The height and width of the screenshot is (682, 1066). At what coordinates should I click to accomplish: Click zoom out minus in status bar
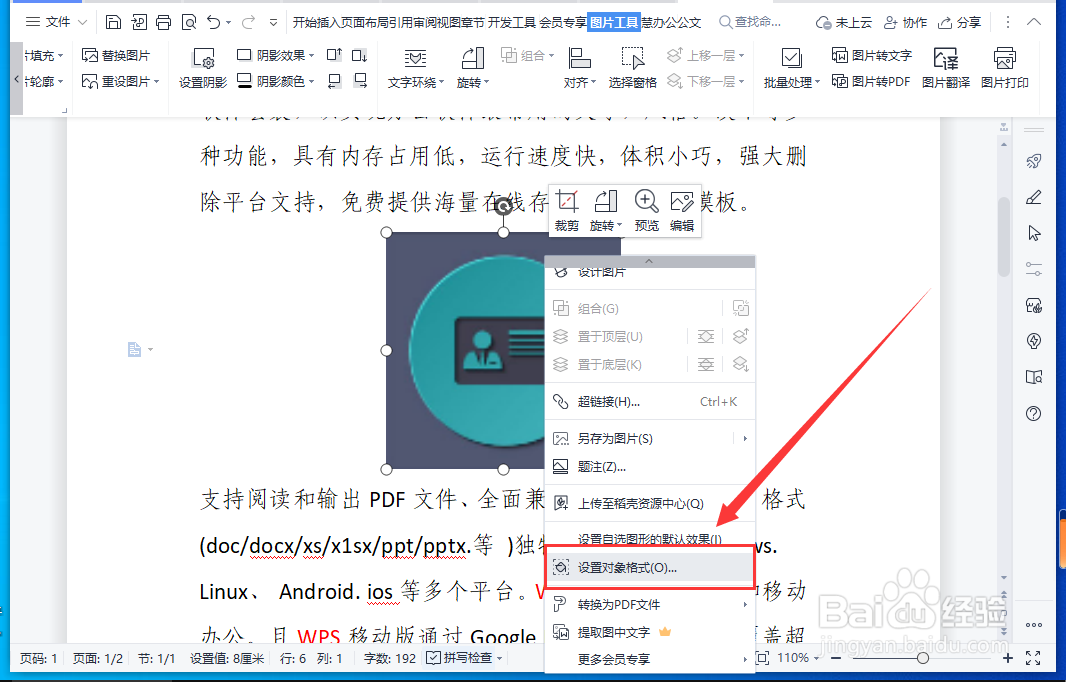[836, 658]
